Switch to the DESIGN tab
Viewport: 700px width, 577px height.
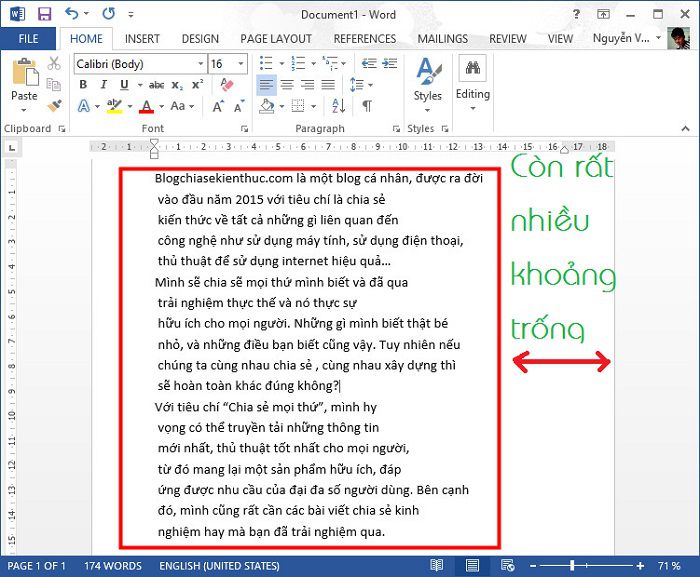pos(200,39)
